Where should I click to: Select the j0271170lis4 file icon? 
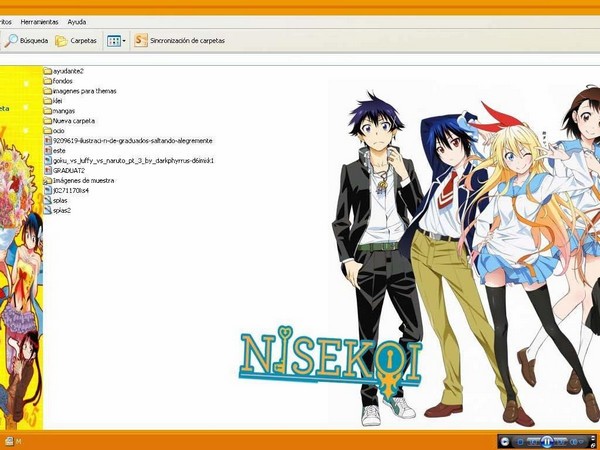pos(47,191)
